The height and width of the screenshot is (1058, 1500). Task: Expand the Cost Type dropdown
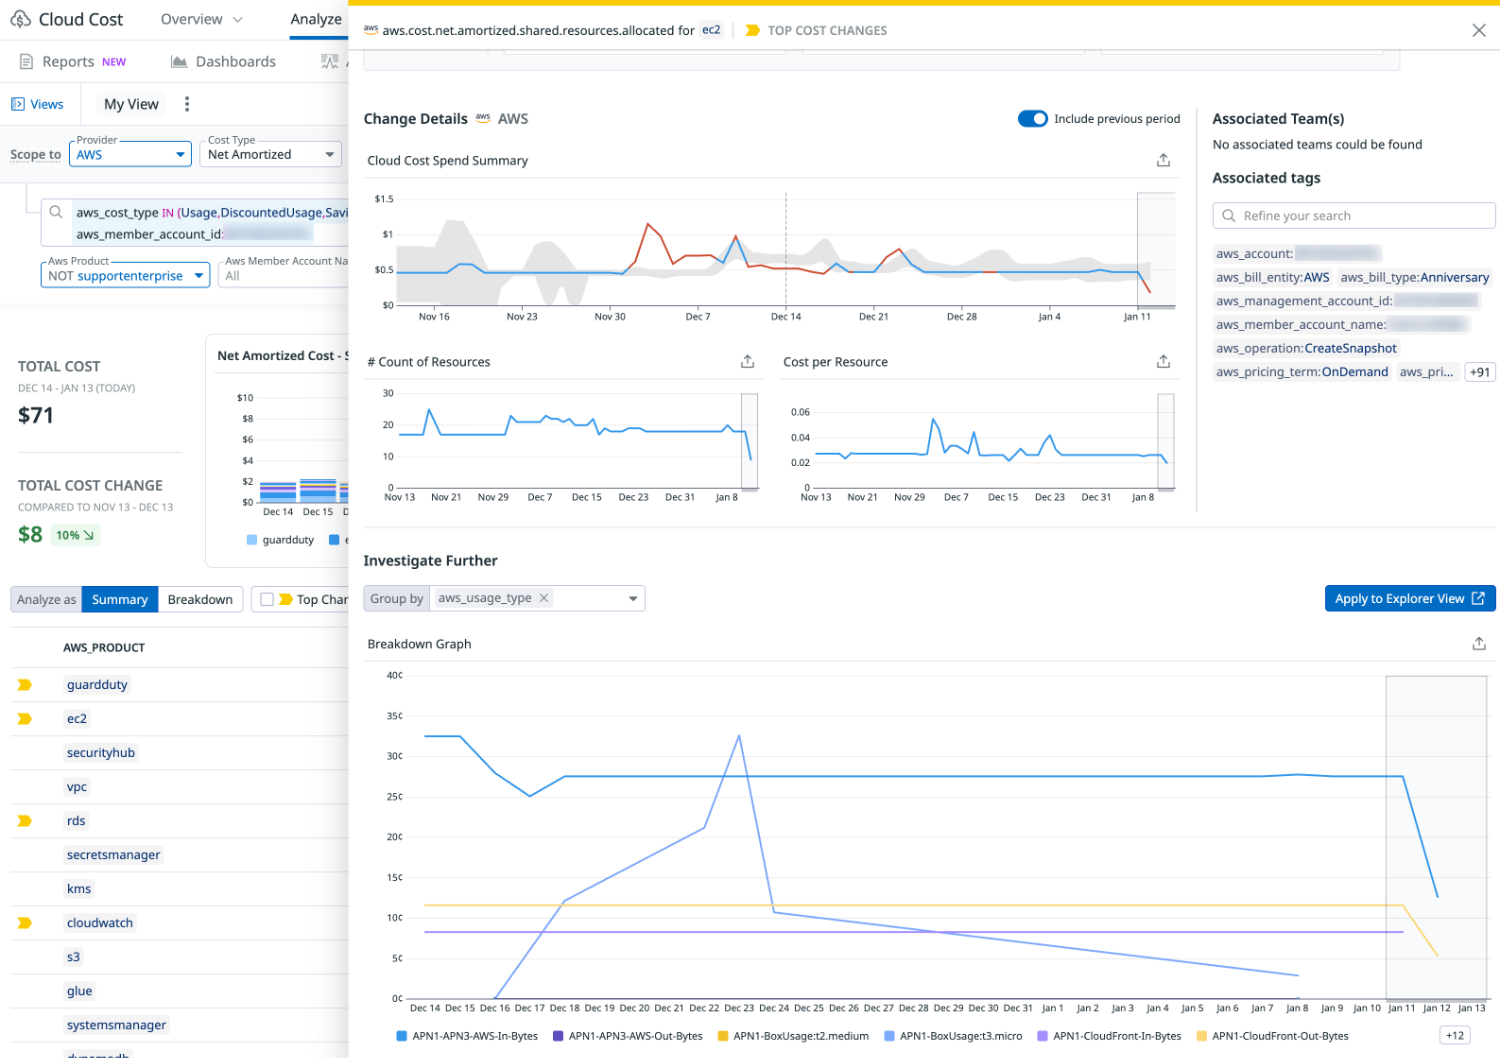point(270,155)
